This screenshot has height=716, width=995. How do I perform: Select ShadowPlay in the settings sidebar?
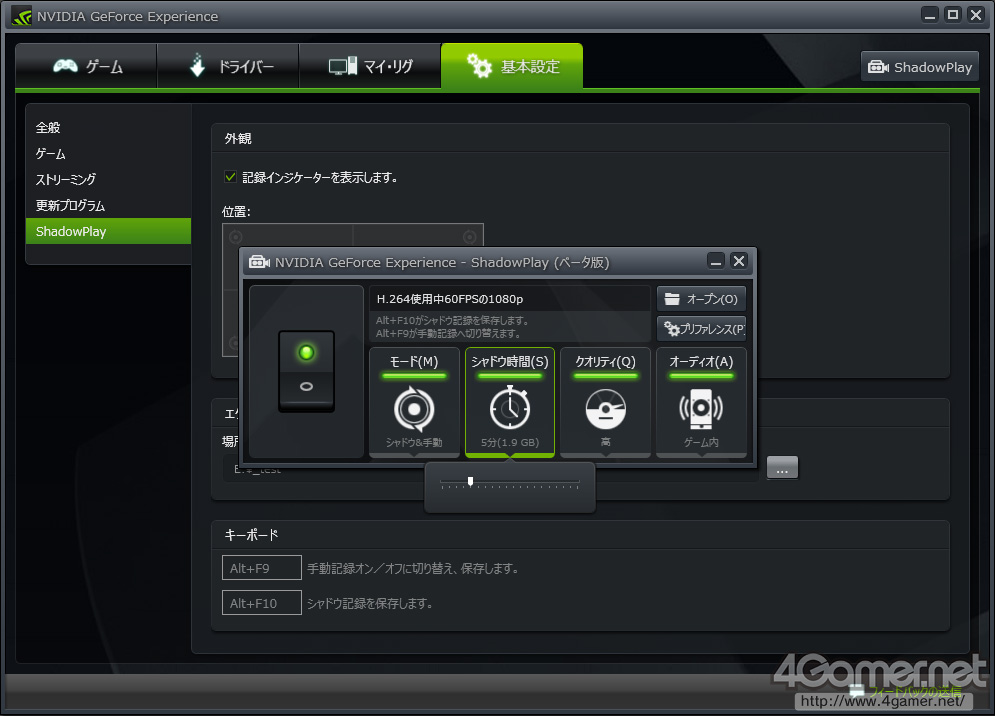tap(109, 231)
